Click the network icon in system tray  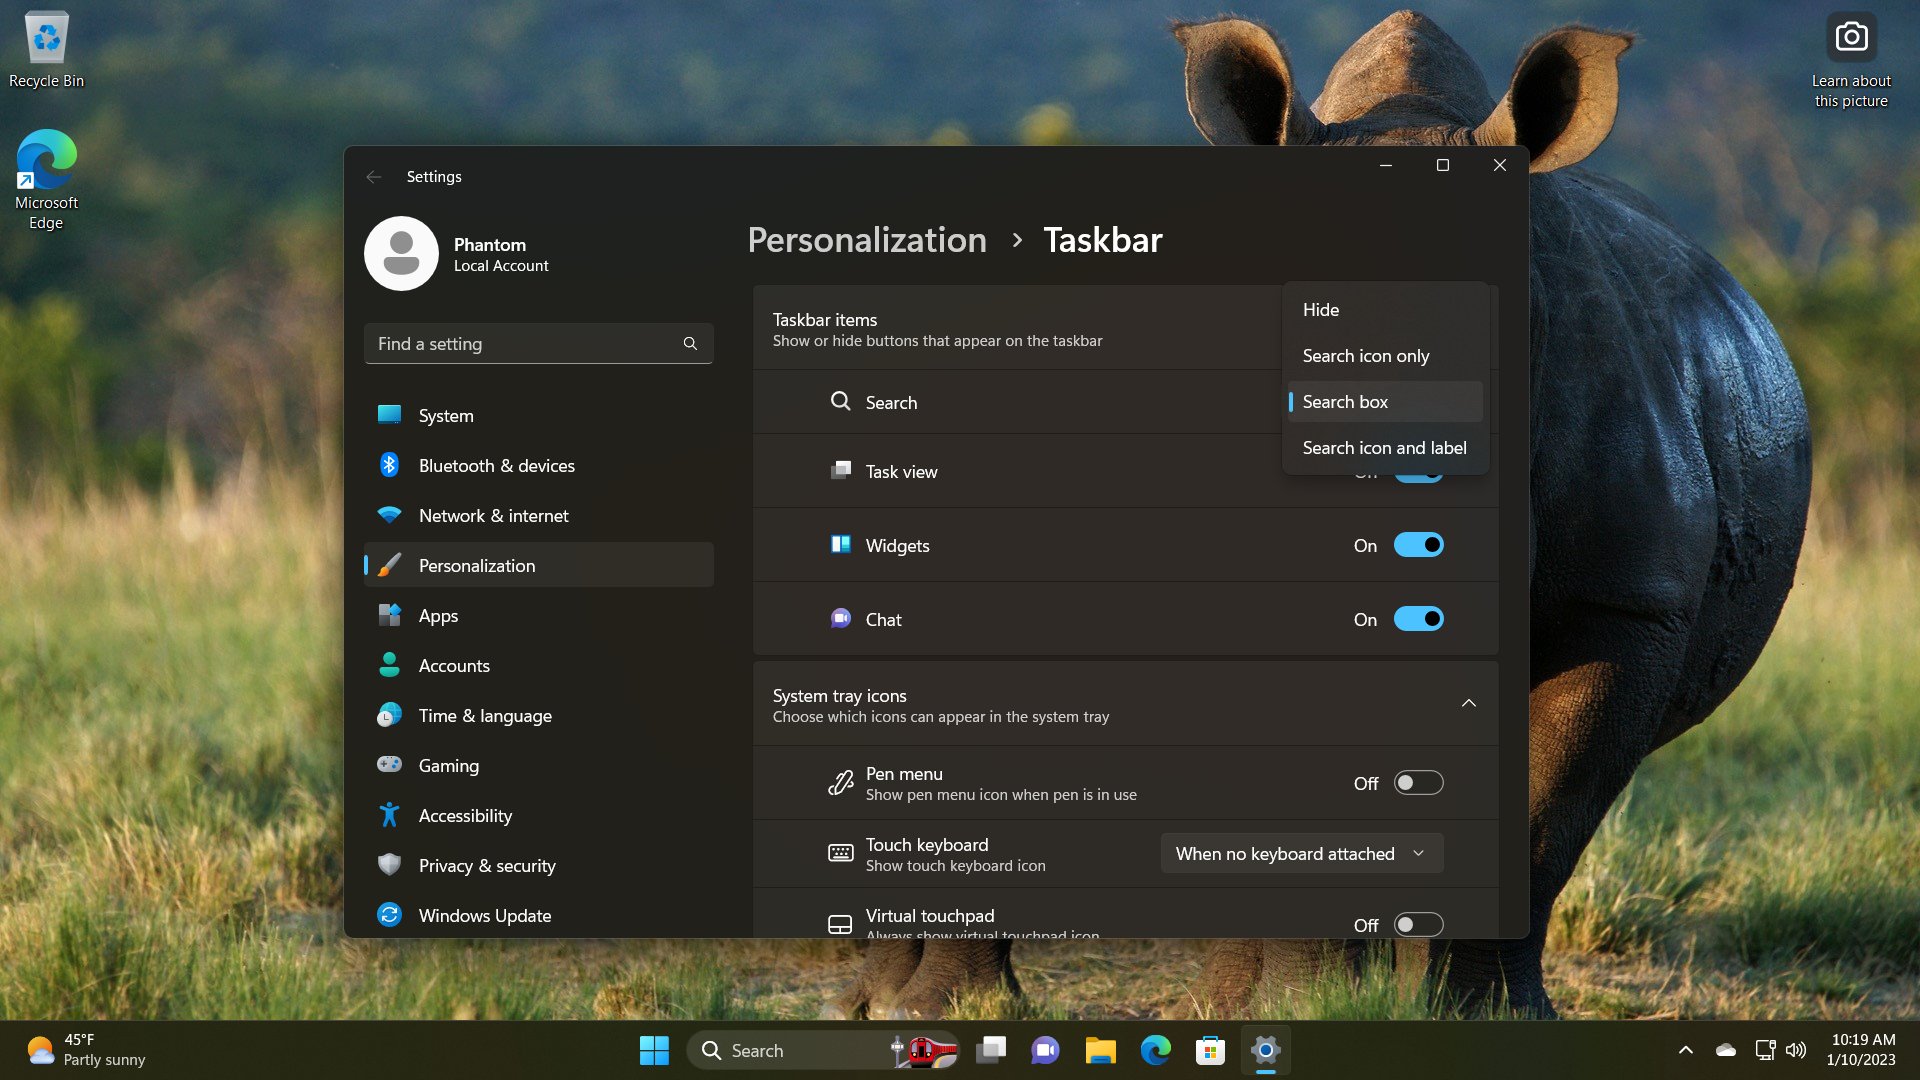point(1766,1050)
